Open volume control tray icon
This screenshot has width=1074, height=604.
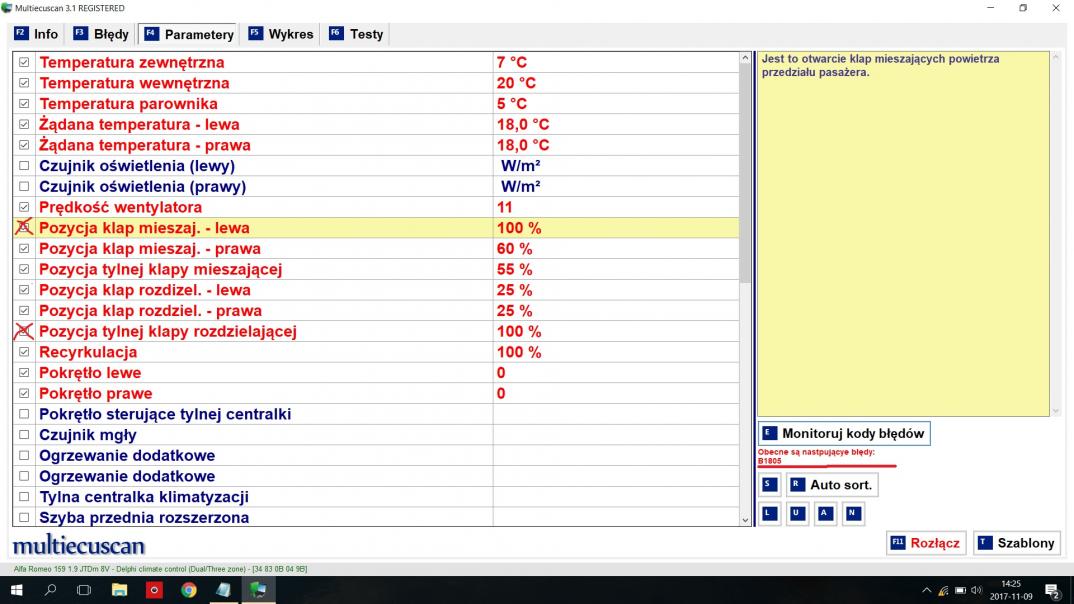click(x=977, y=590)
